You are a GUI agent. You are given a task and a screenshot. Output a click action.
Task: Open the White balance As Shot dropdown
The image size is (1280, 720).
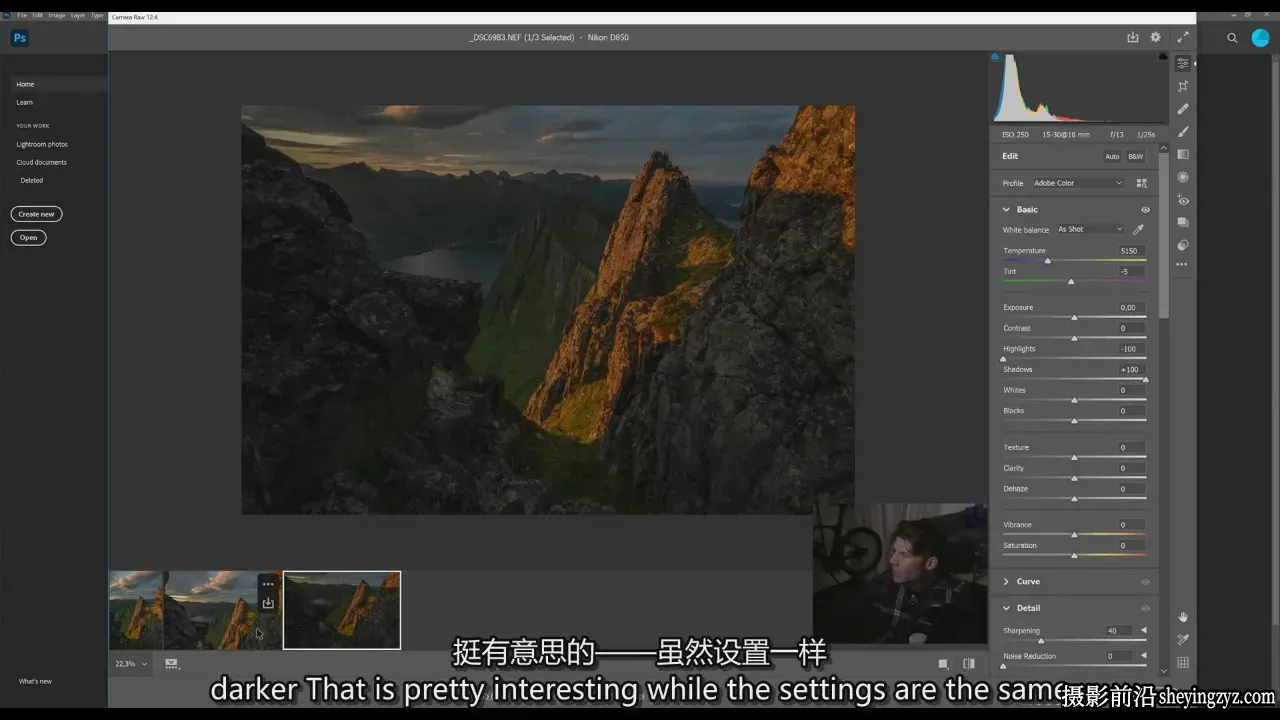point(1090,229)
